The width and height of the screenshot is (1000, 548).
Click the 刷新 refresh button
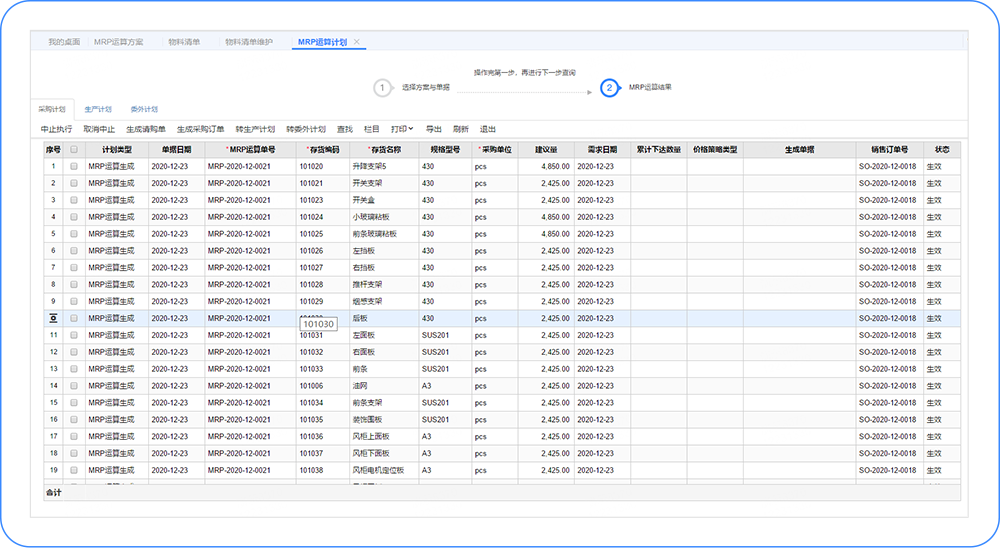[460, 129]
